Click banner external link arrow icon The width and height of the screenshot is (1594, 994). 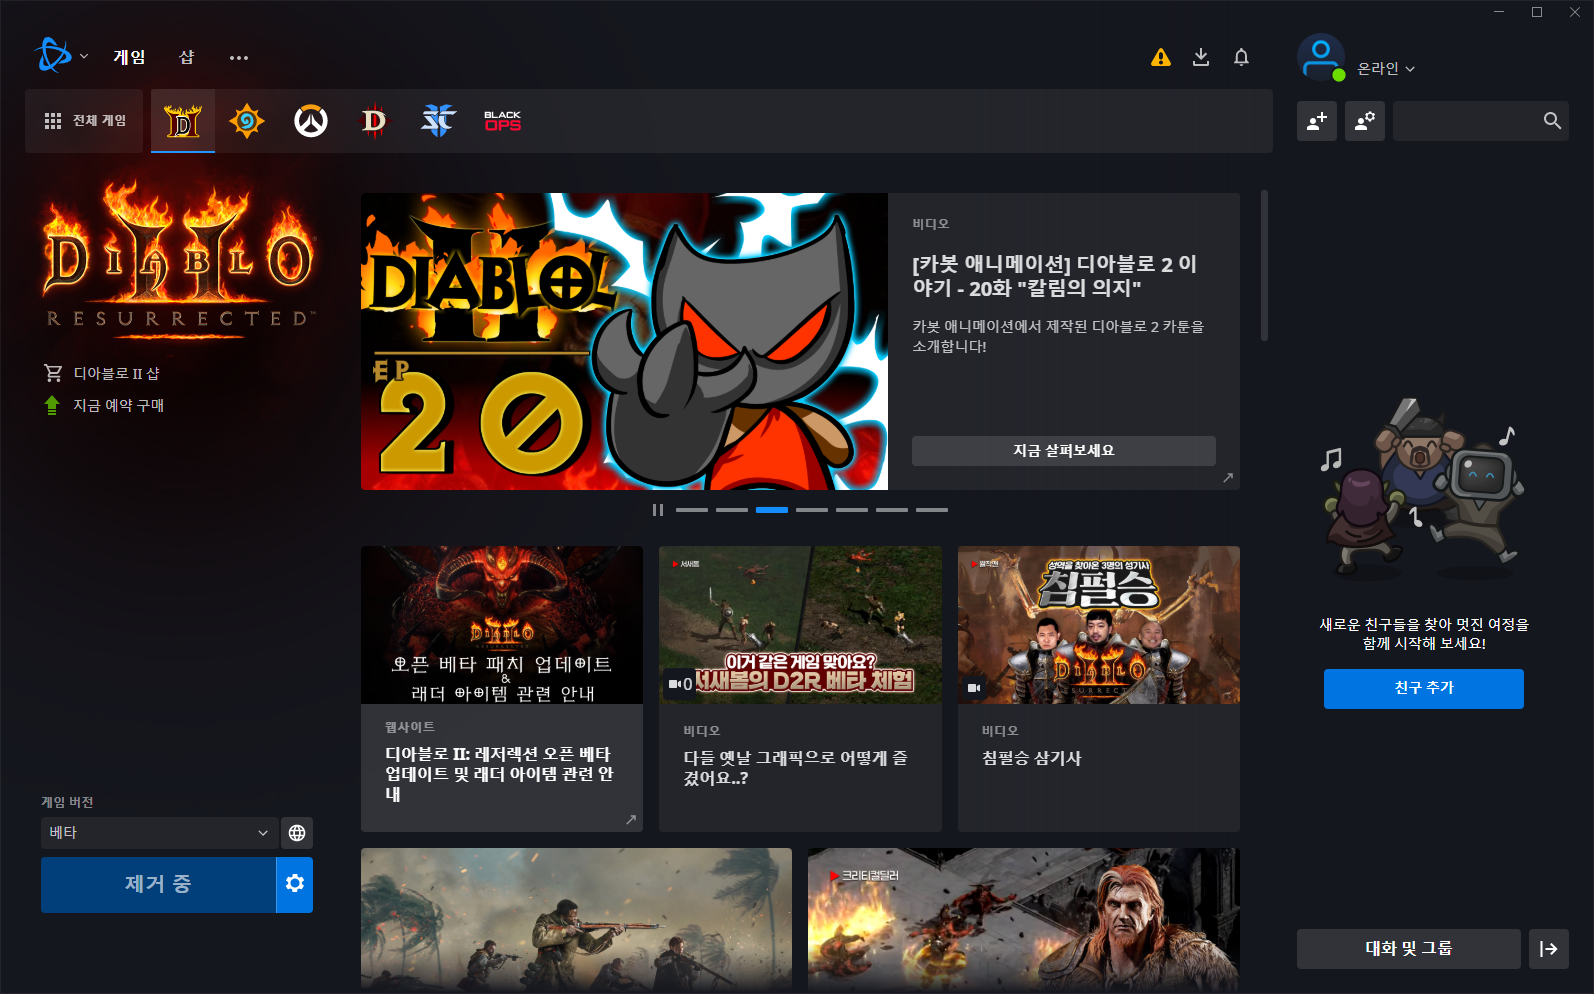(x=1228, y=478)
